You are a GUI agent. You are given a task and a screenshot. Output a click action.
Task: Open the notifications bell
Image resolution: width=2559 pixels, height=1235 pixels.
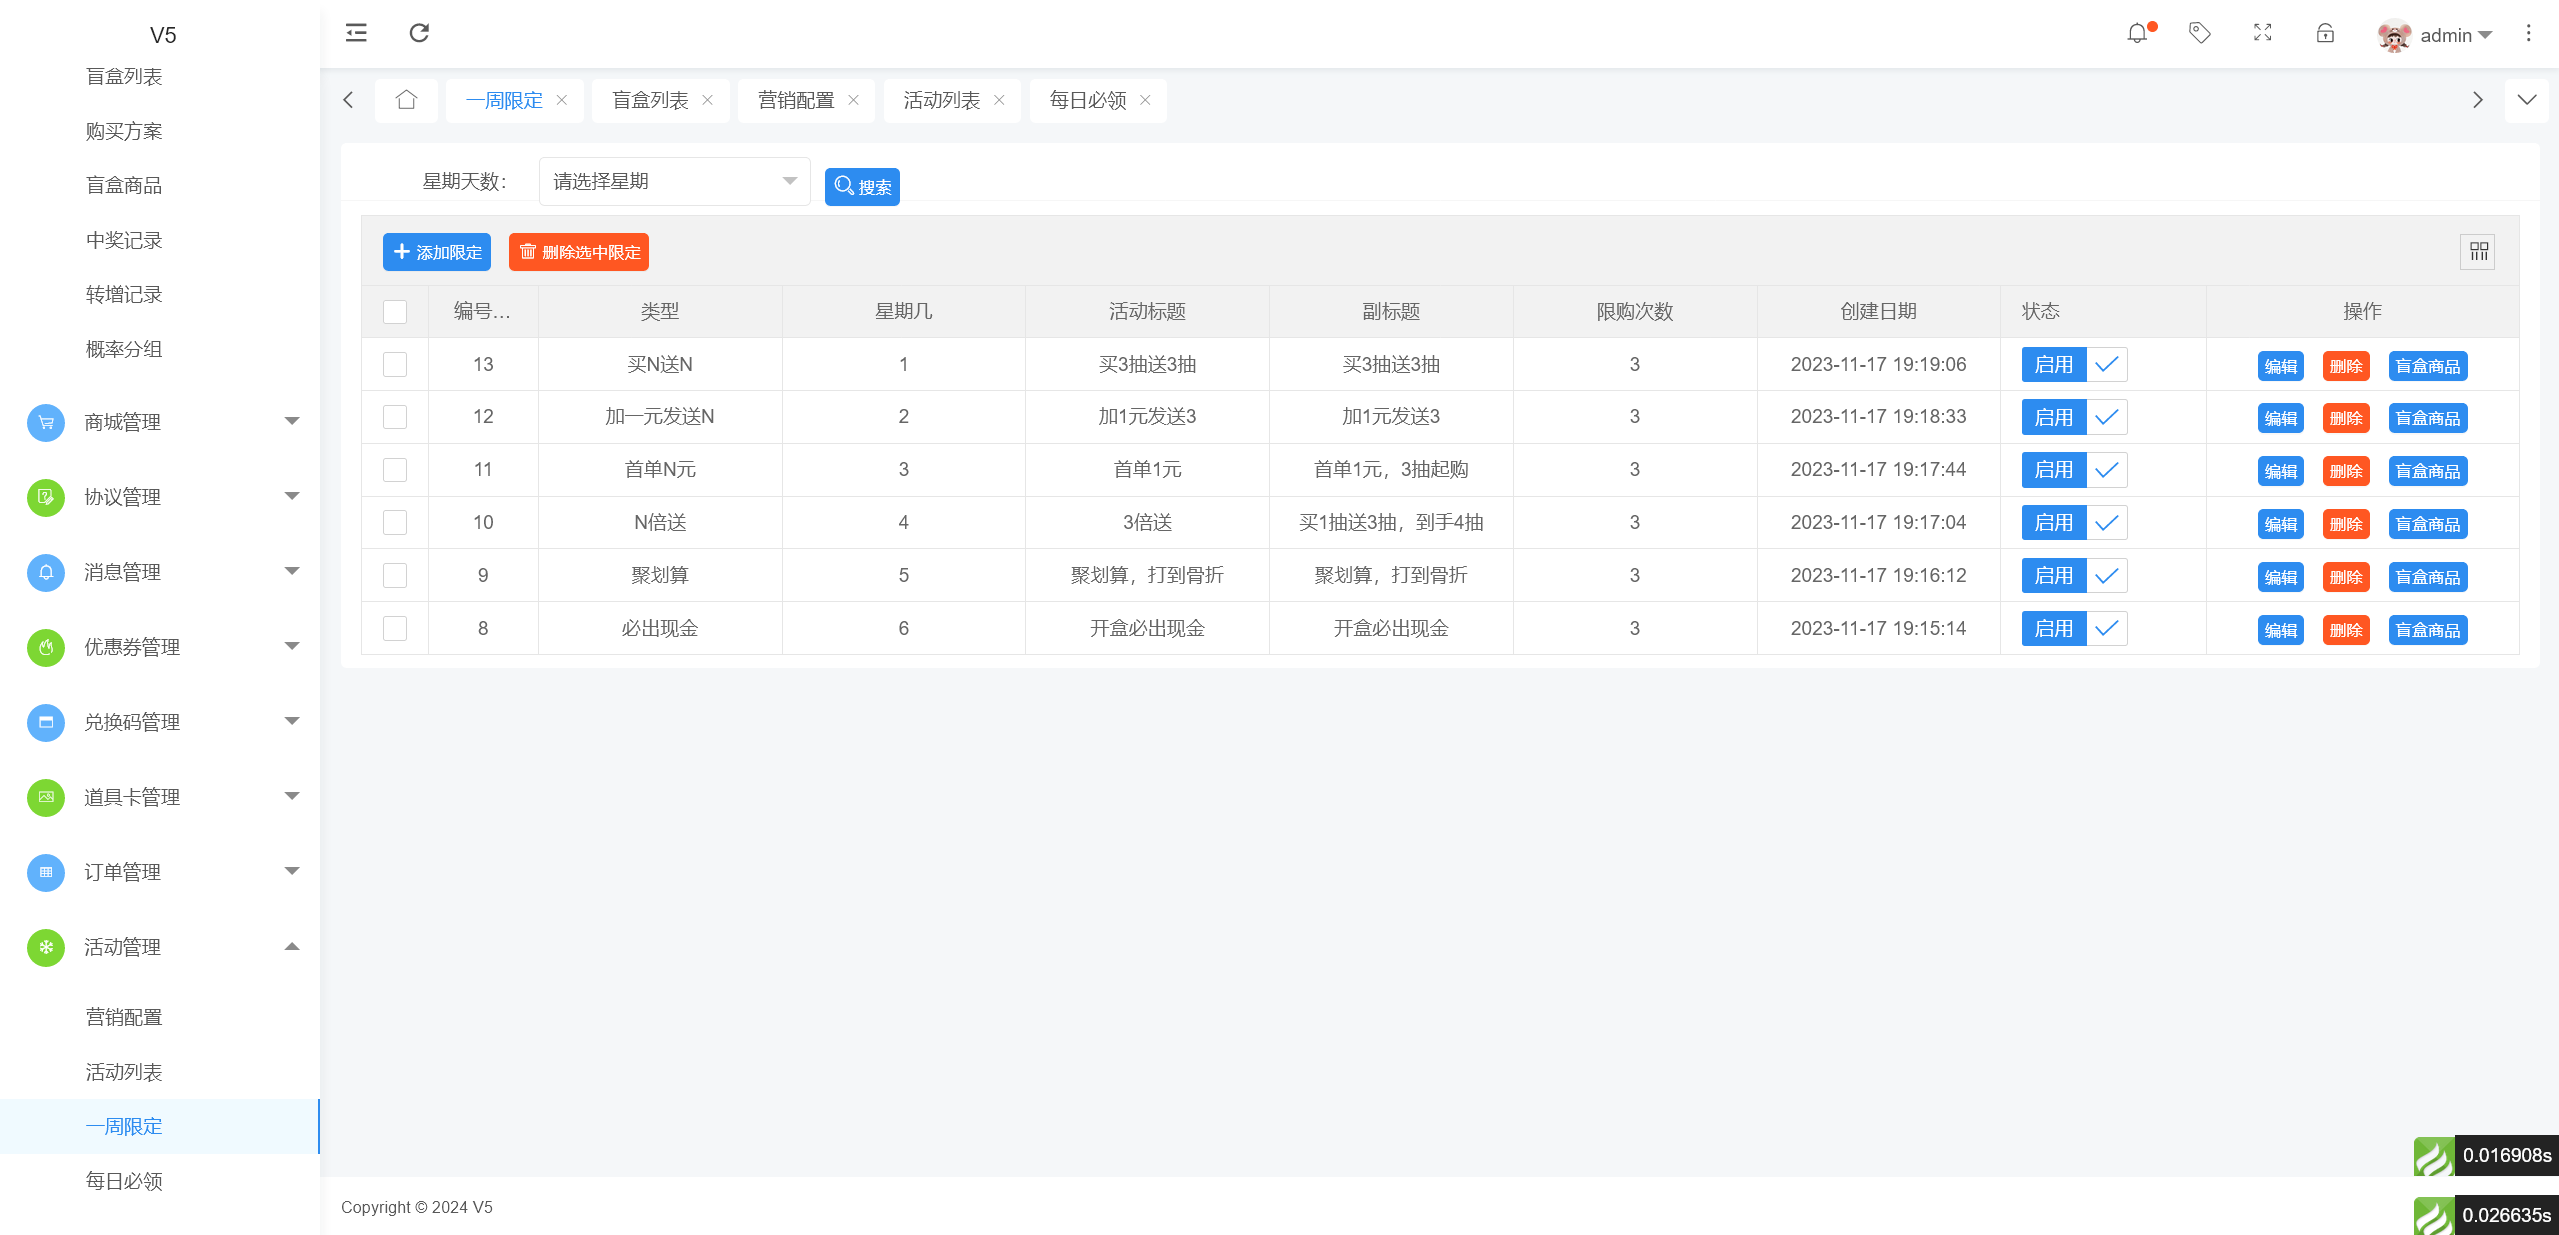coord(2139,33)
